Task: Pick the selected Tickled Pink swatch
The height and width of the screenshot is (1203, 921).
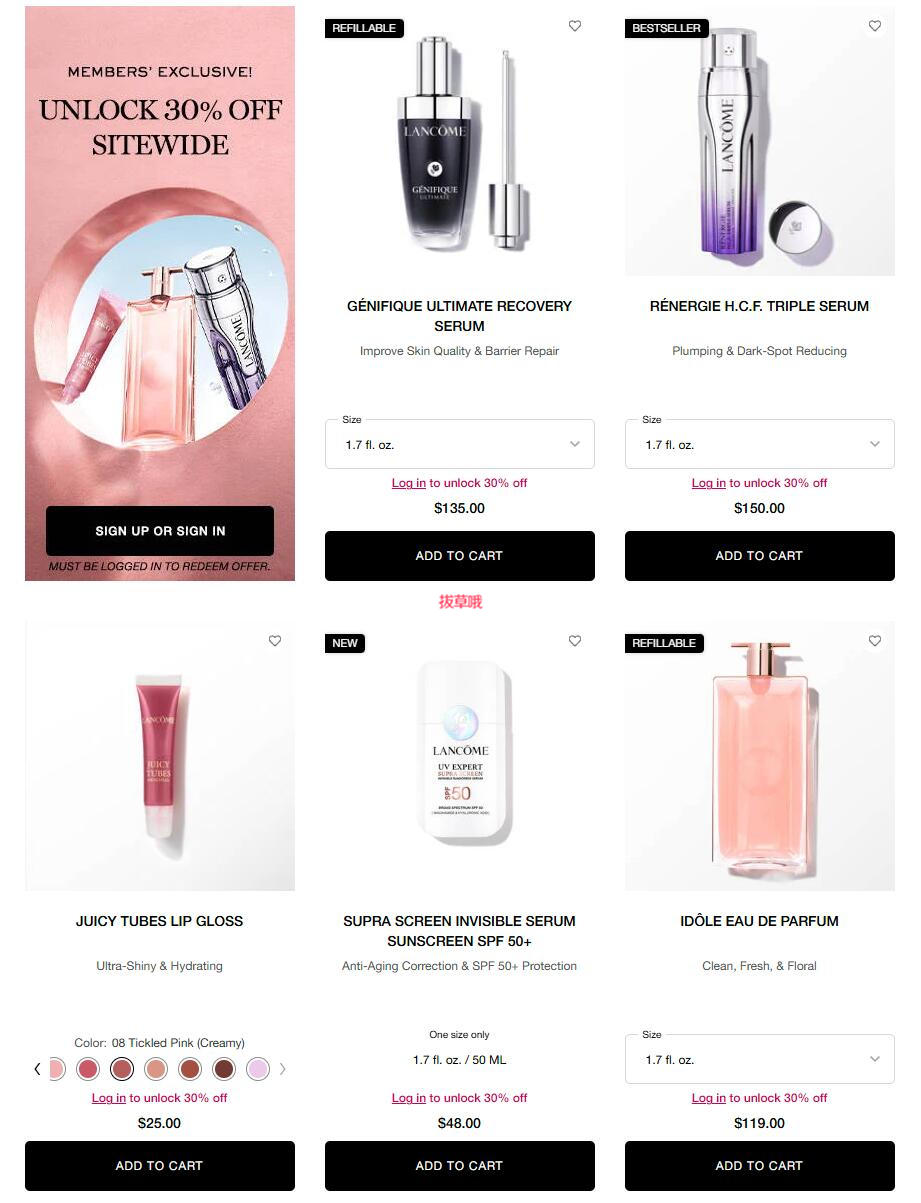Action: (122, 1069)
